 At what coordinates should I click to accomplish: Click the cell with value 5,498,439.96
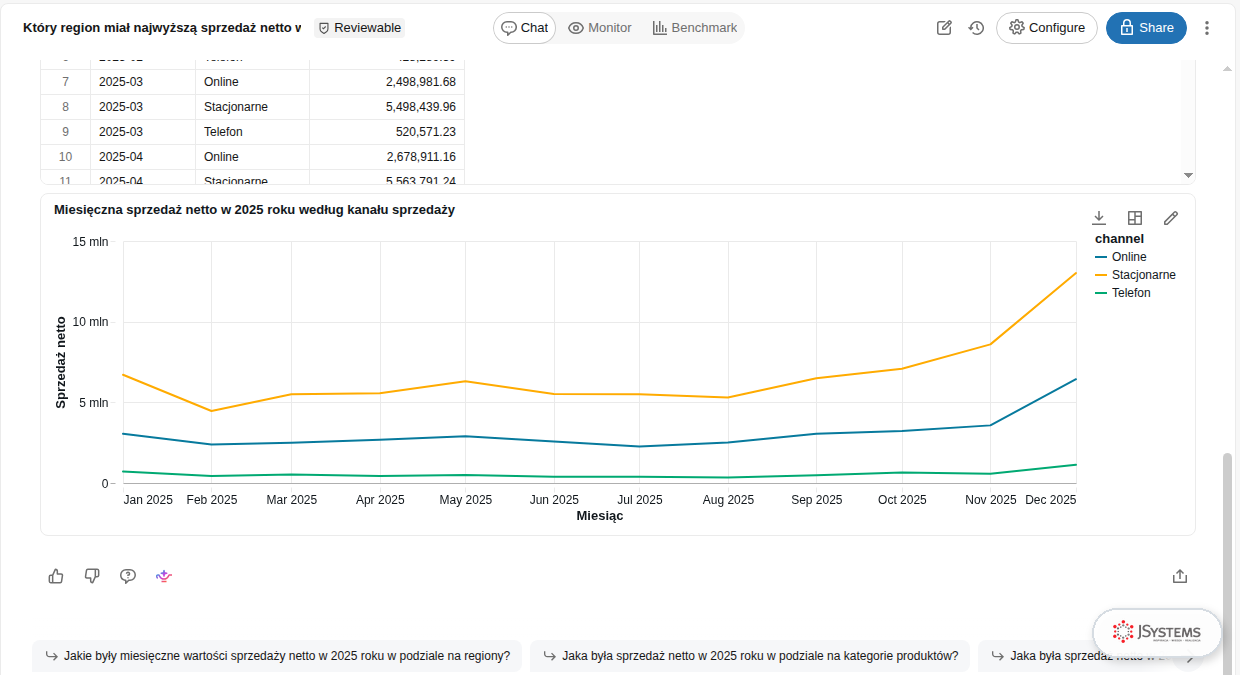387,107
